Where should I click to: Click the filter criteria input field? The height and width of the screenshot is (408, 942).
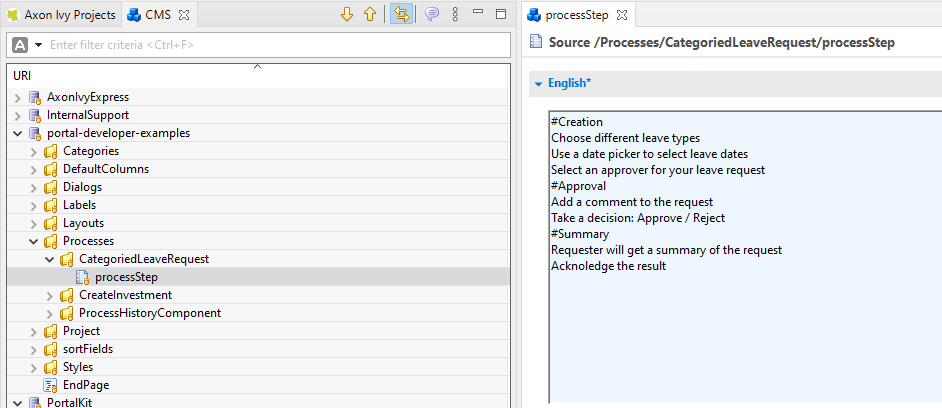[270, 46]
